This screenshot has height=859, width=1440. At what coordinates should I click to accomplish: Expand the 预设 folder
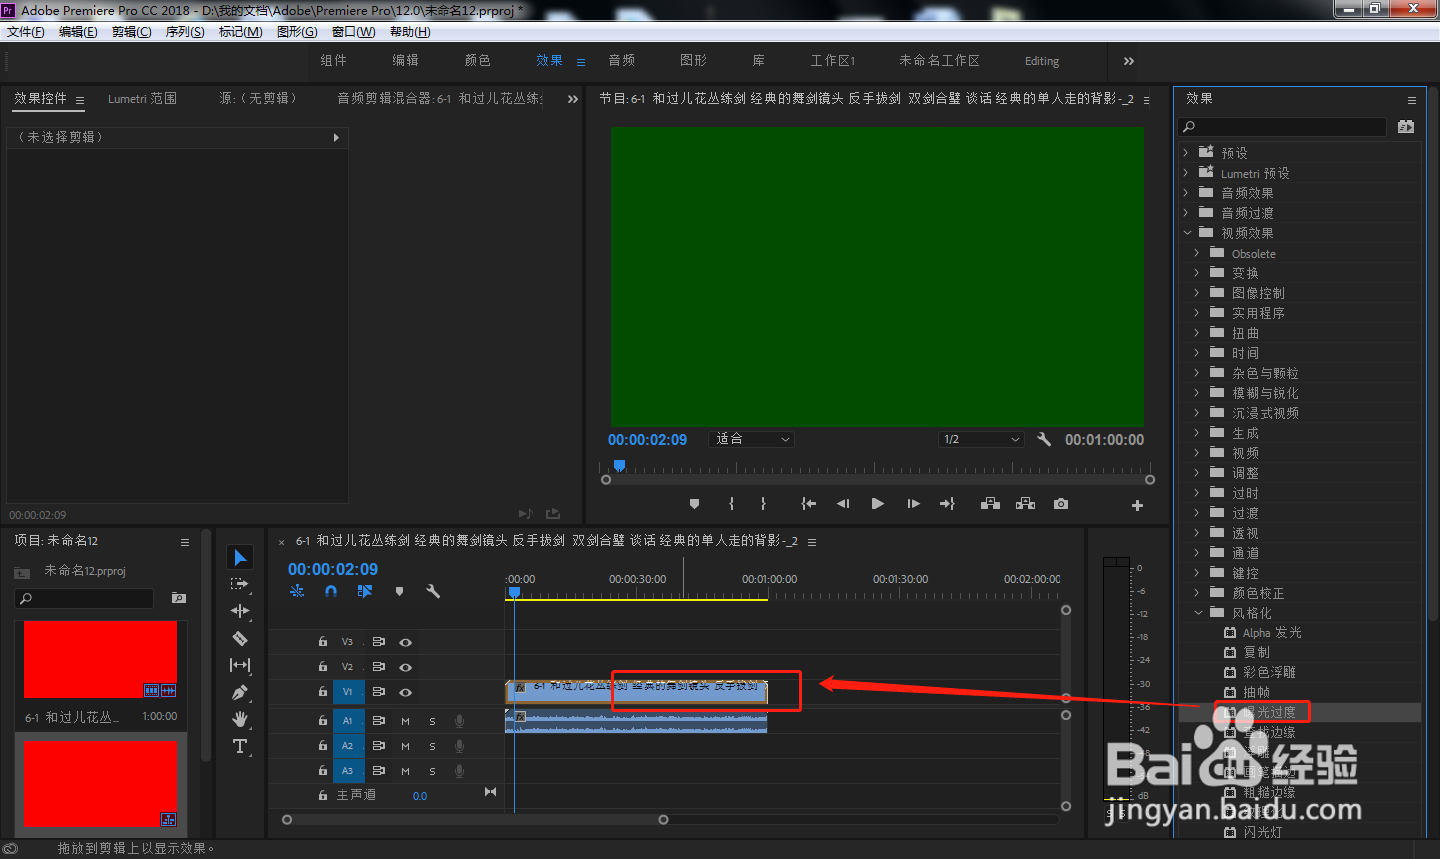point(1186,153)
